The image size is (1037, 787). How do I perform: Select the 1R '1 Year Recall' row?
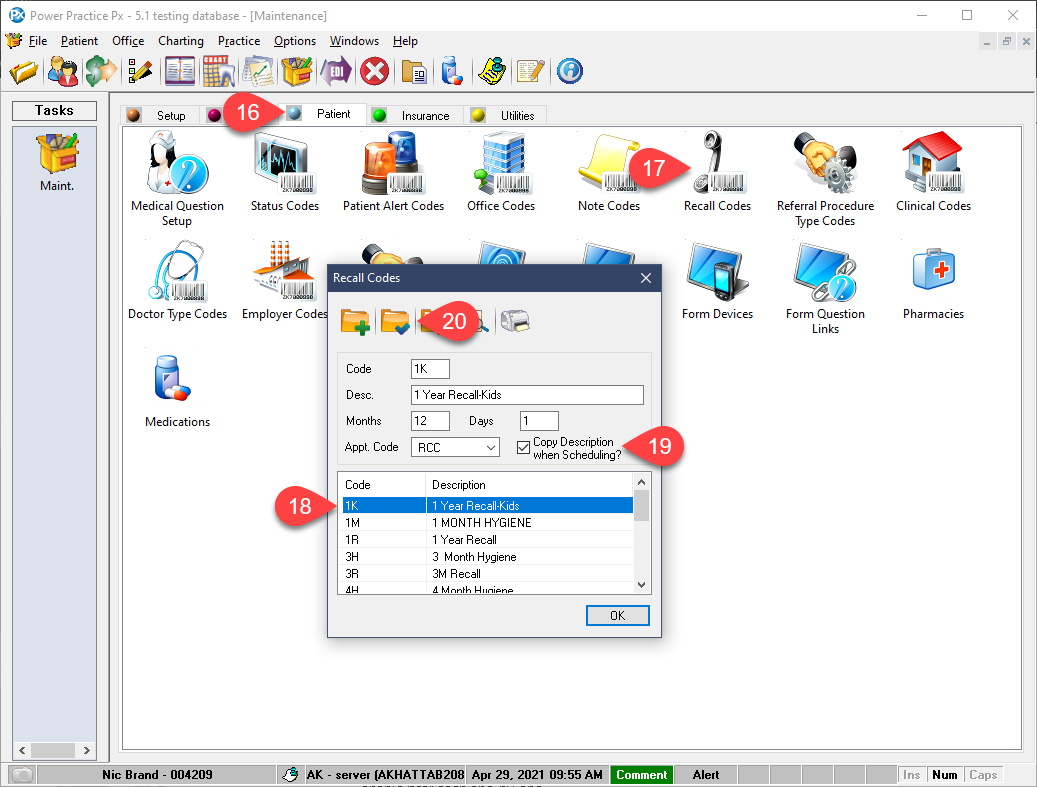pyautogui.click(x=487, y=540)
